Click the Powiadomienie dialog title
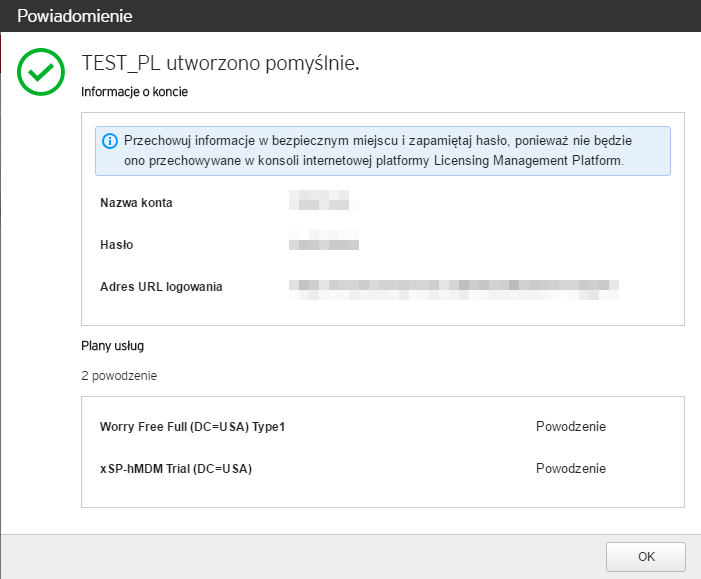This screenshot has height=579, width=701. click(x=74, y=16)
